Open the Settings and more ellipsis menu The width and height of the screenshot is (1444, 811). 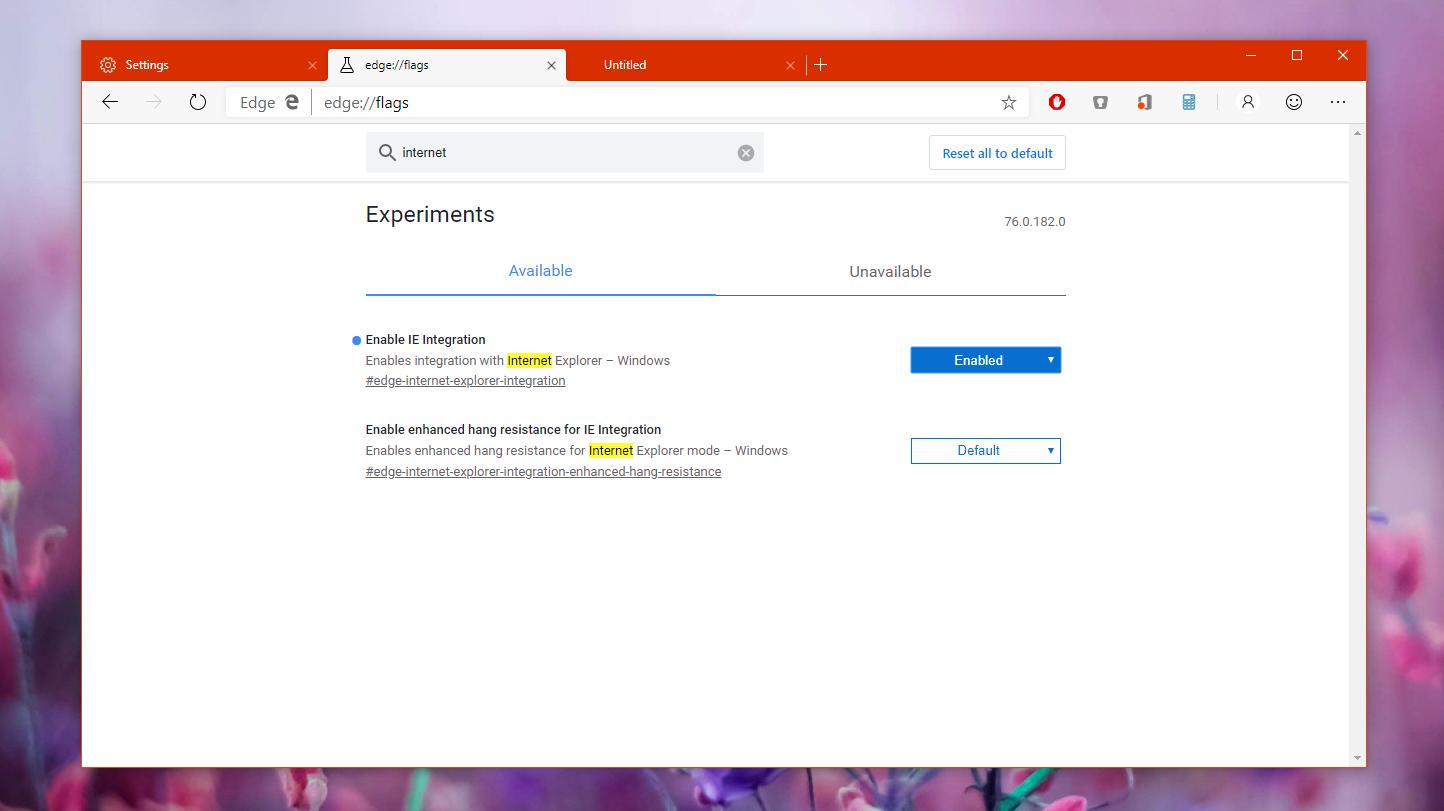point(1338,102)
